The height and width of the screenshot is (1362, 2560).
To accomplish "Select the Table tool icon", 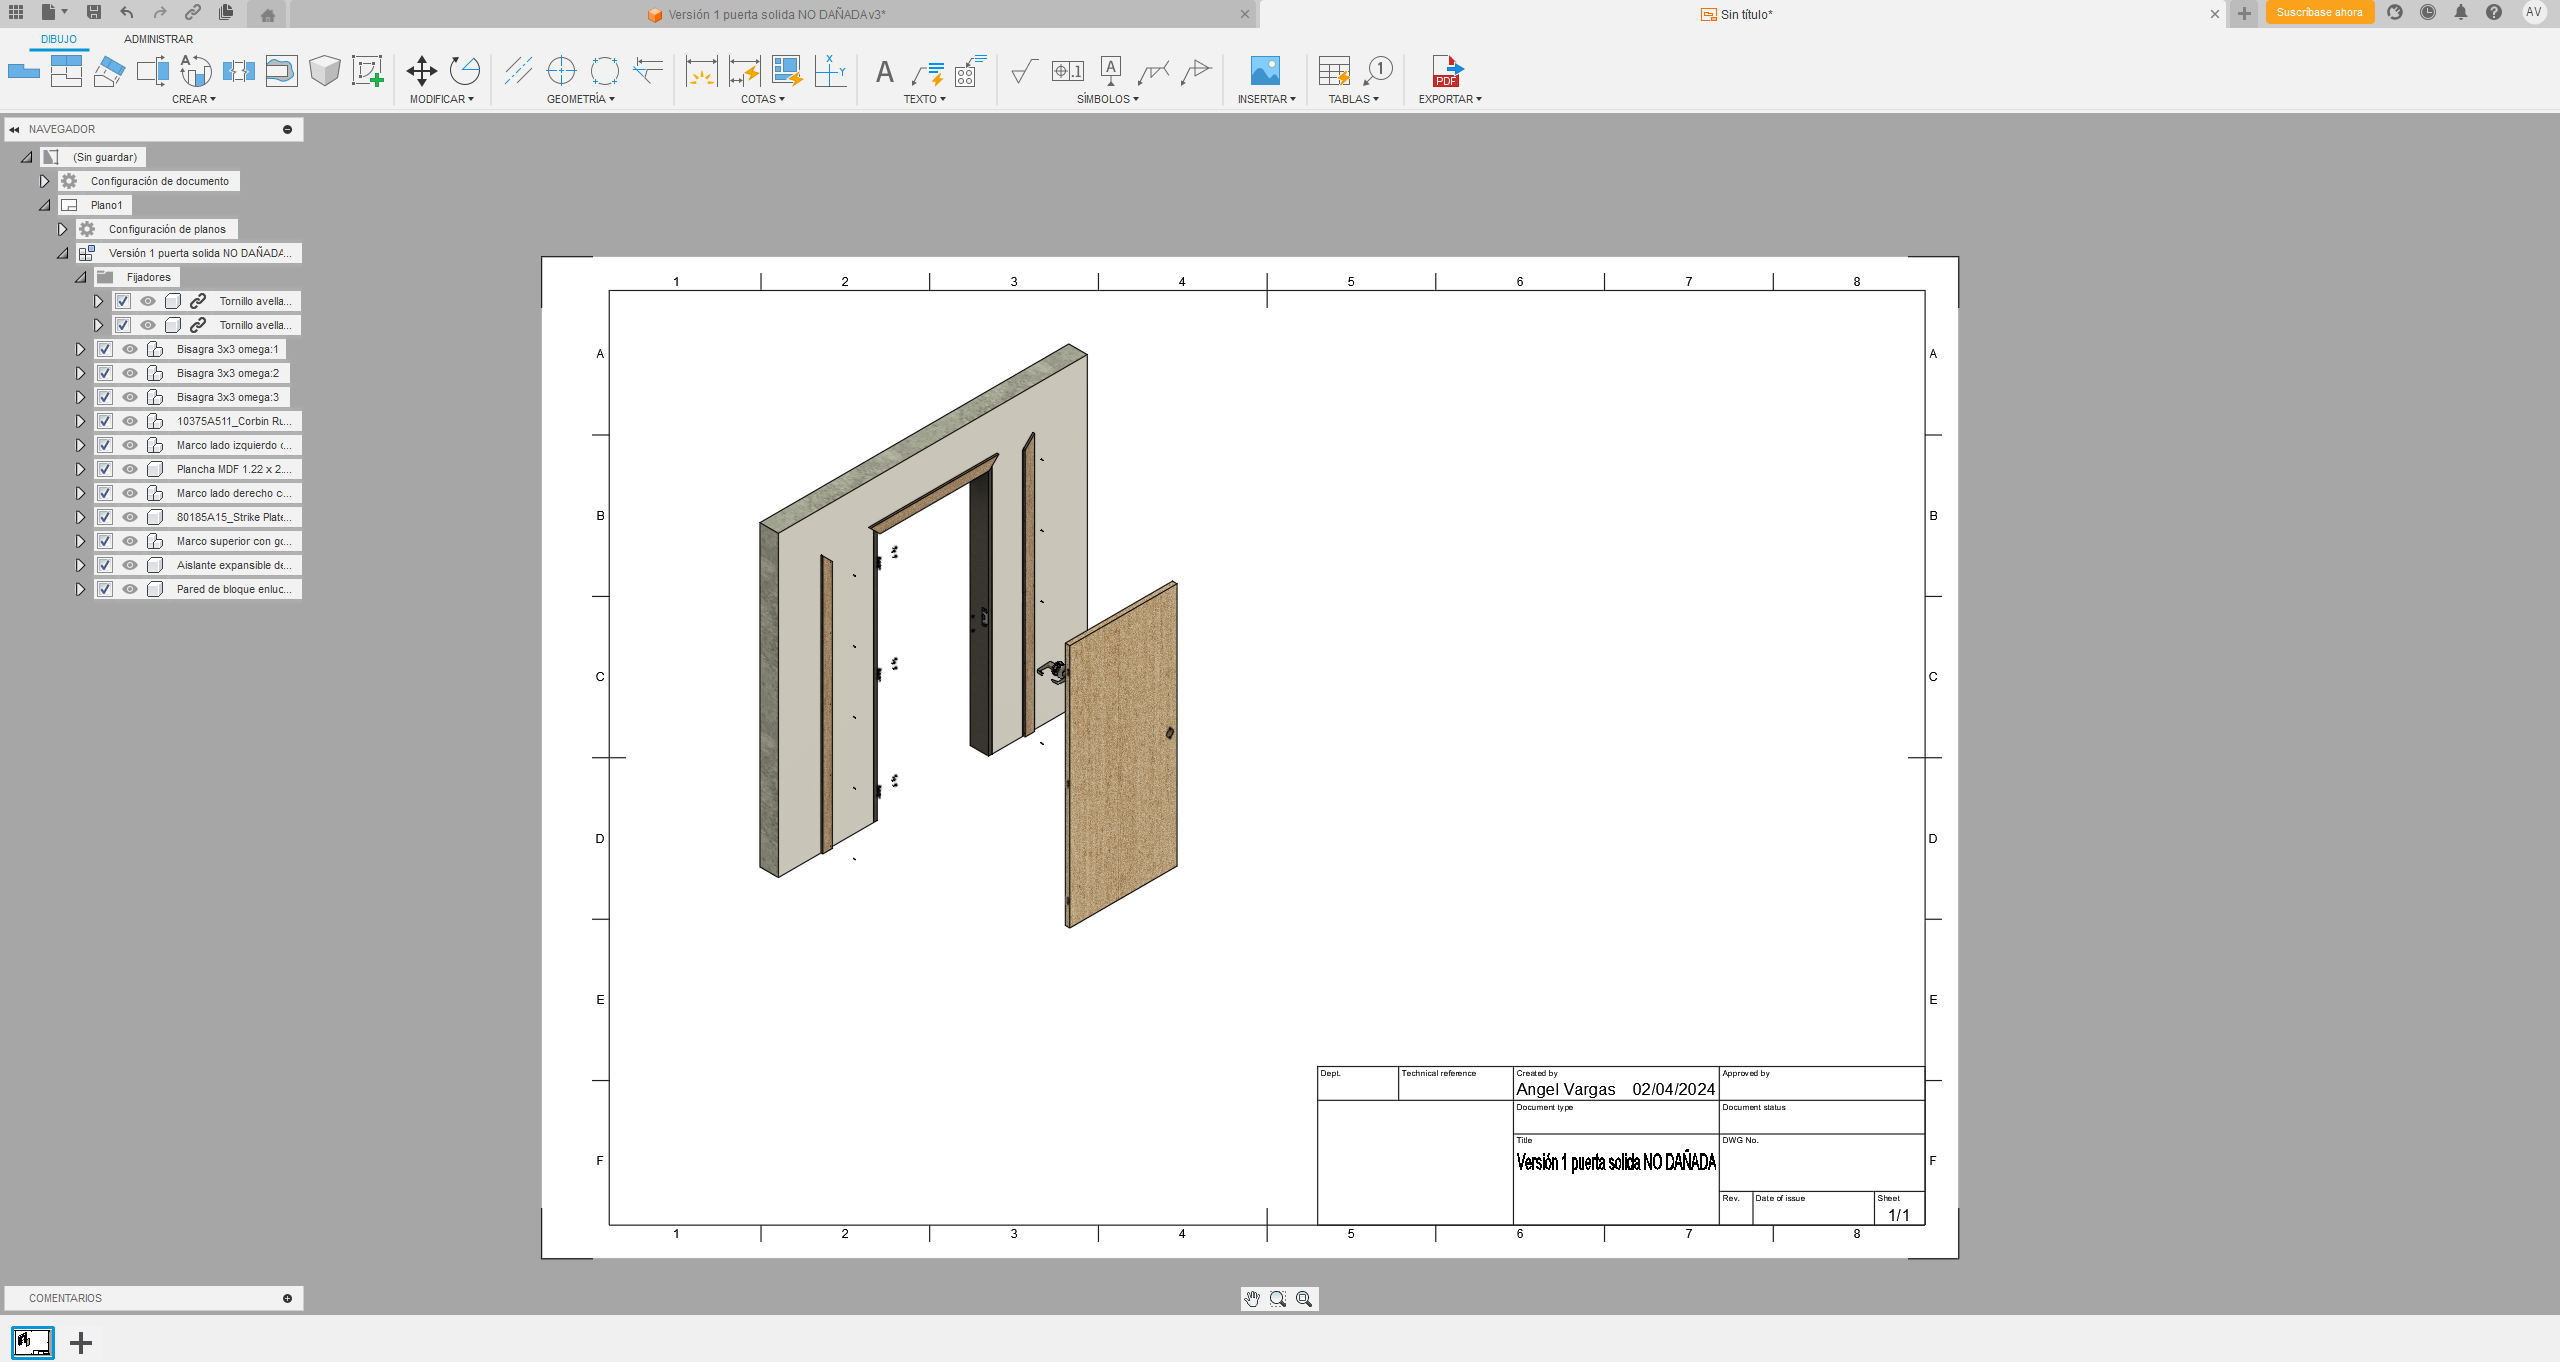I will 1334,71.
